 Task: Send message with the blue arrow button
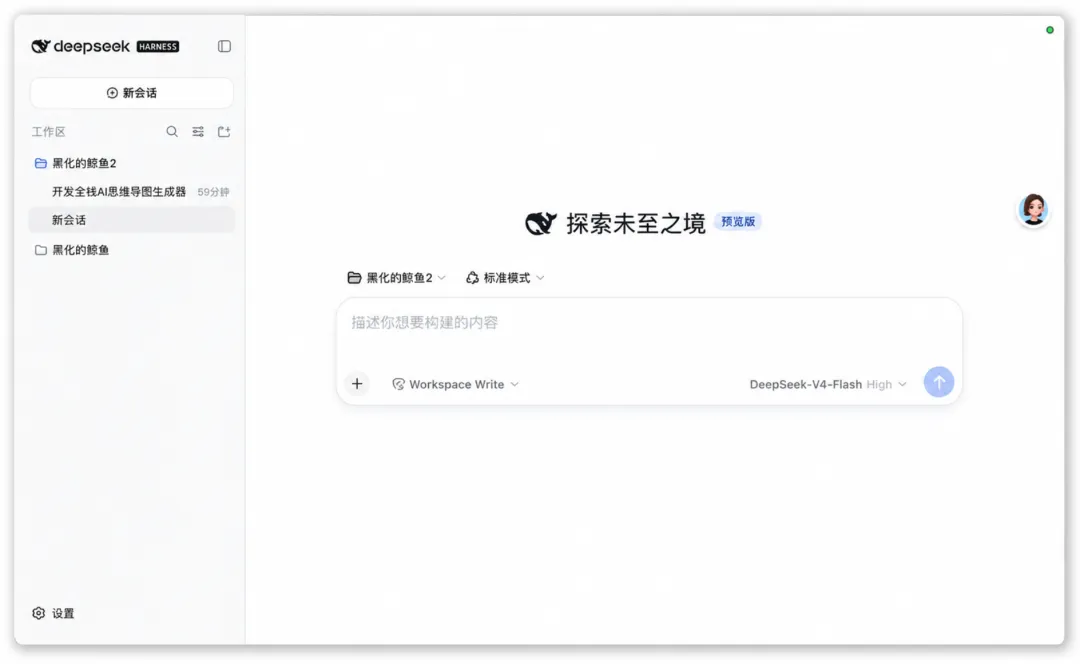pos(939,382)
